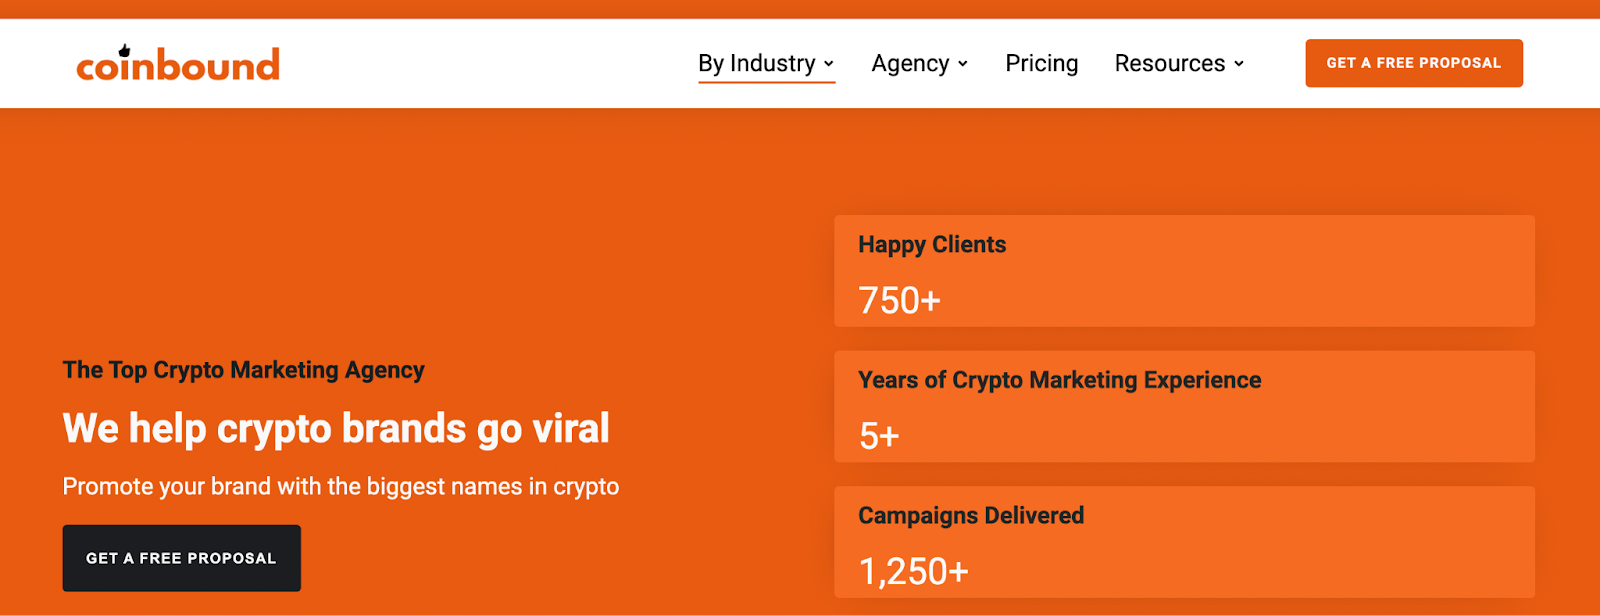Select the Campaigns Delivered card
This screenshot has width=1600, height=616.
(x=1184, y=542)
